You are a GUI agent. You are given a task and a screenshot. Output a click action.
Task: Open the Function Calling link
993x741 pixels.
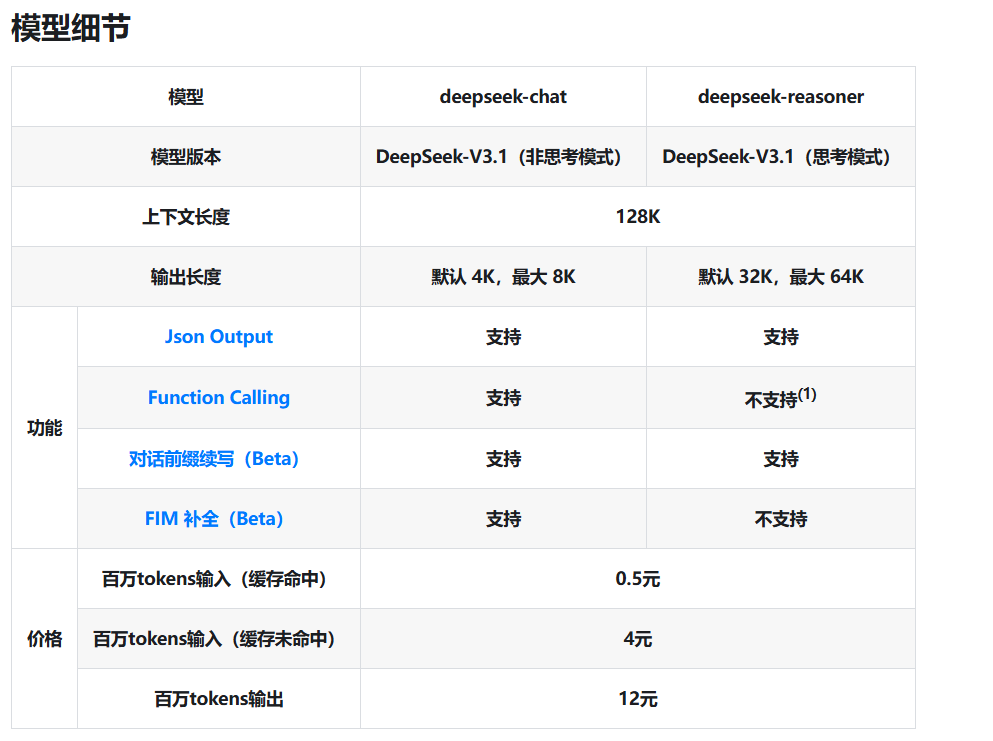[218, 397]
